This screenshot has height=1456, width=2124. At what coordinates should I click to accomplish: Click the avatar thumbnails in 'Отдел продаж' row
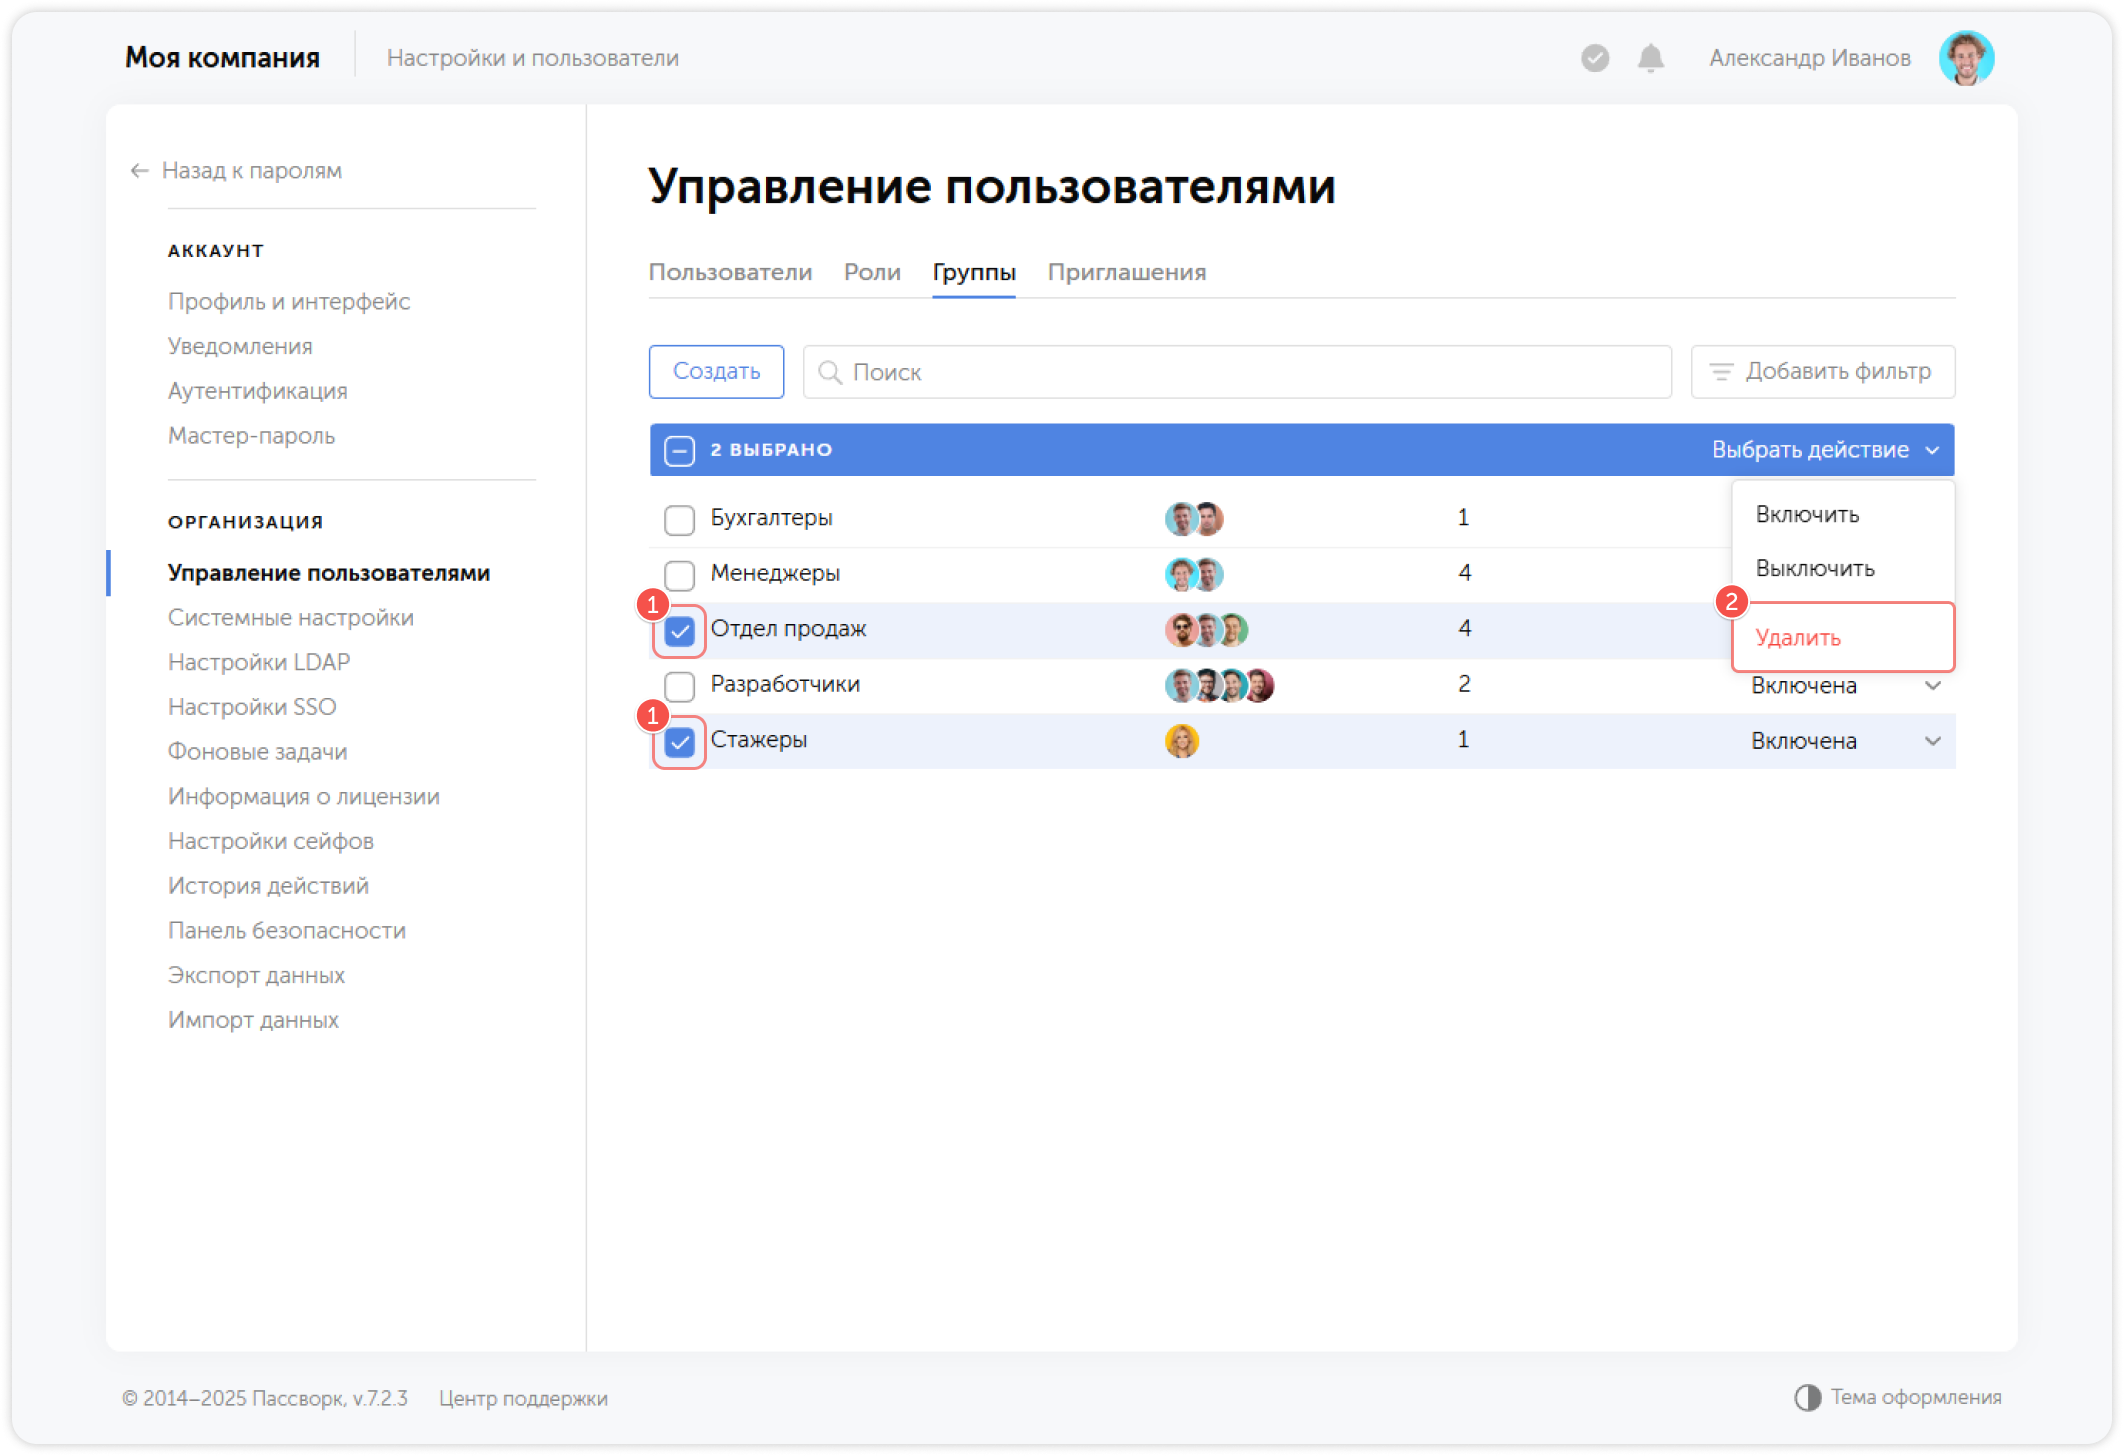pos(1205,630)
